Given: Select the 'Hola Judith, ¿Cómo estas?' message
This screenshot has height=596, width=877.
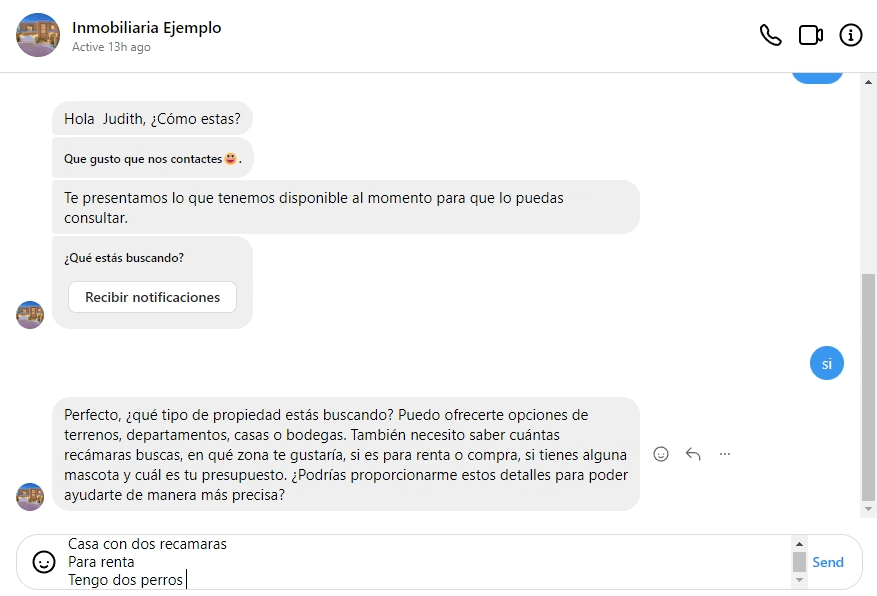Looking at the screenshot, I should [151, 118].
